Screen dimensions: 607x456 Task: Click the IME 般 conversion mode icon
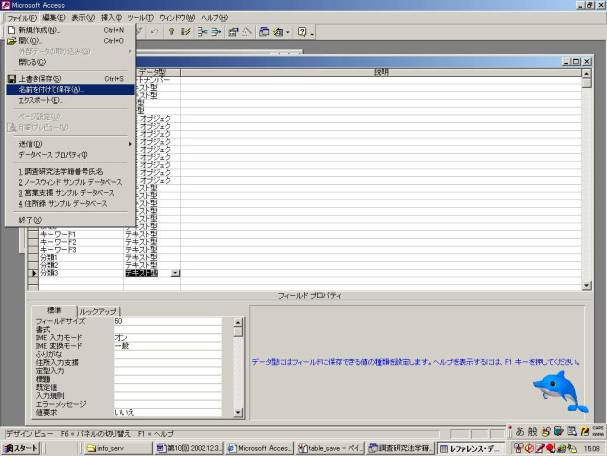[x=533, y=431]
